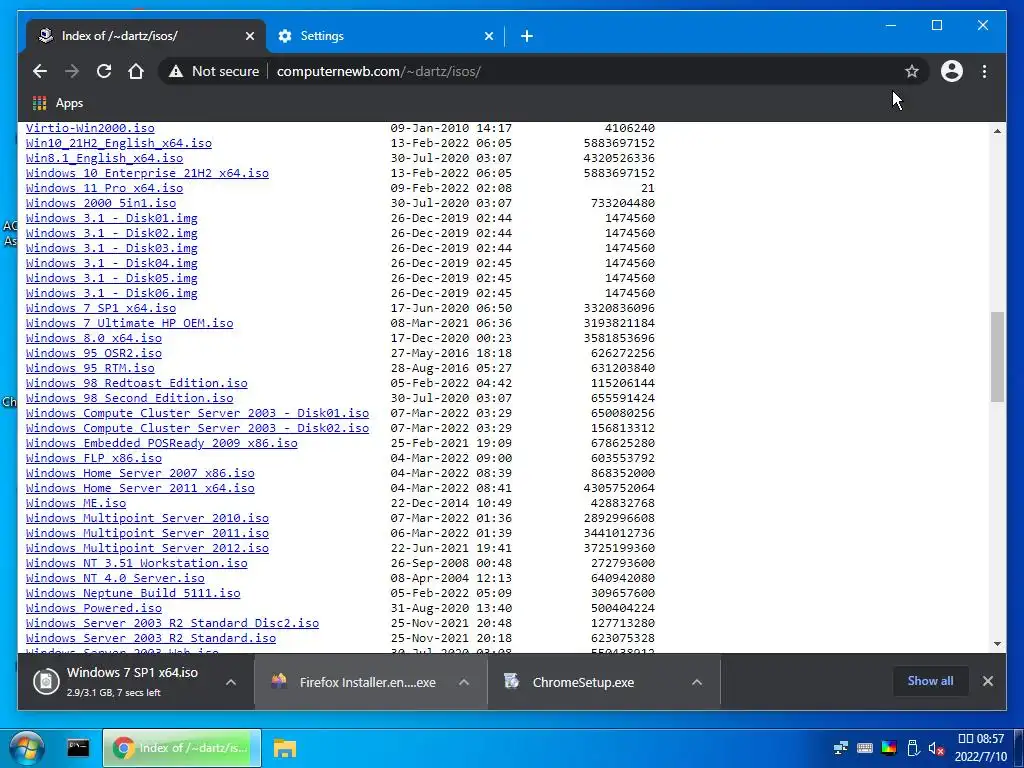Close the Index of /~dartz/isos/ tab
The height and width of the screenshot is (768, 1024).
pyautogui.click(x=249, y=36)
